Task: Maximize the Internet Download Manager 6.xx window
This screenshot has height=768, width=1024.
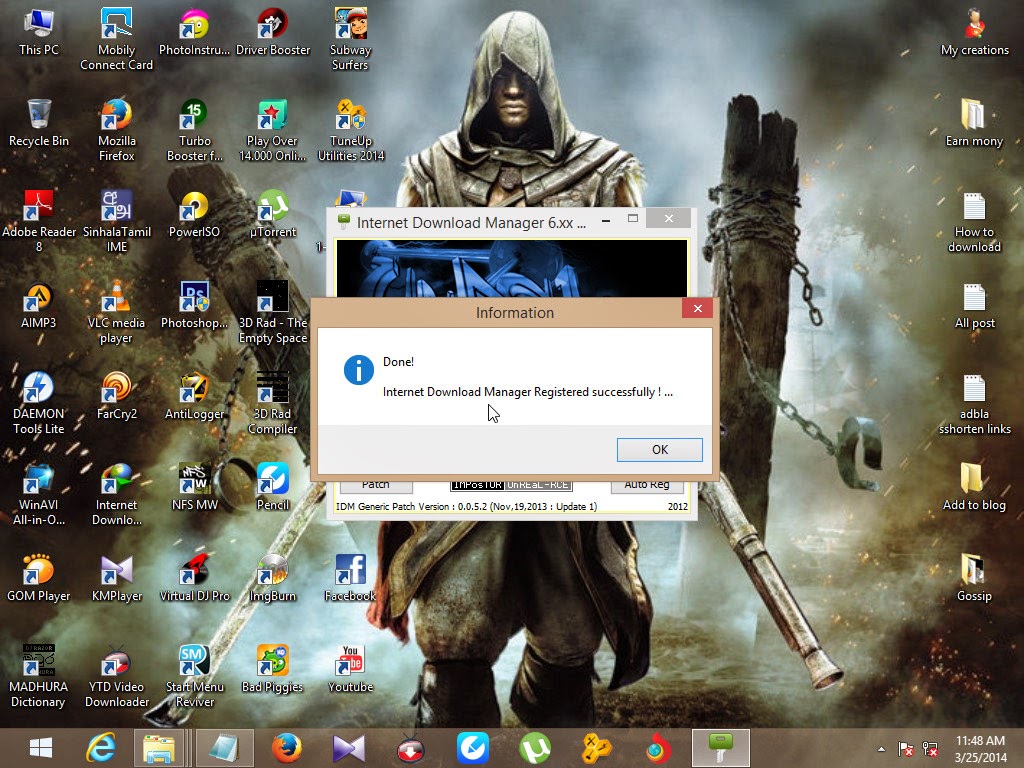Action: [x=633, y=219]
